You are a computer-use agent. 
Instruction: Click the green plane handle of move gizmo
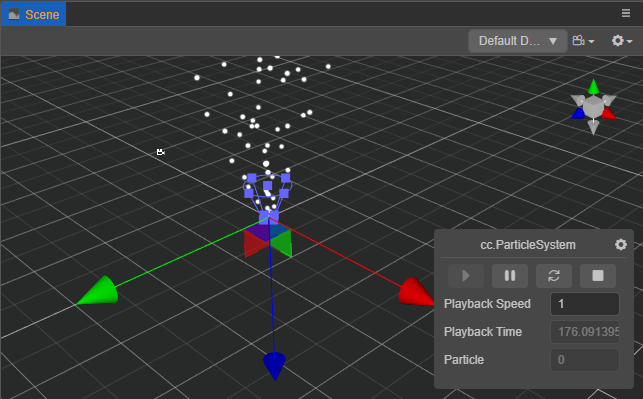[282, 244]
